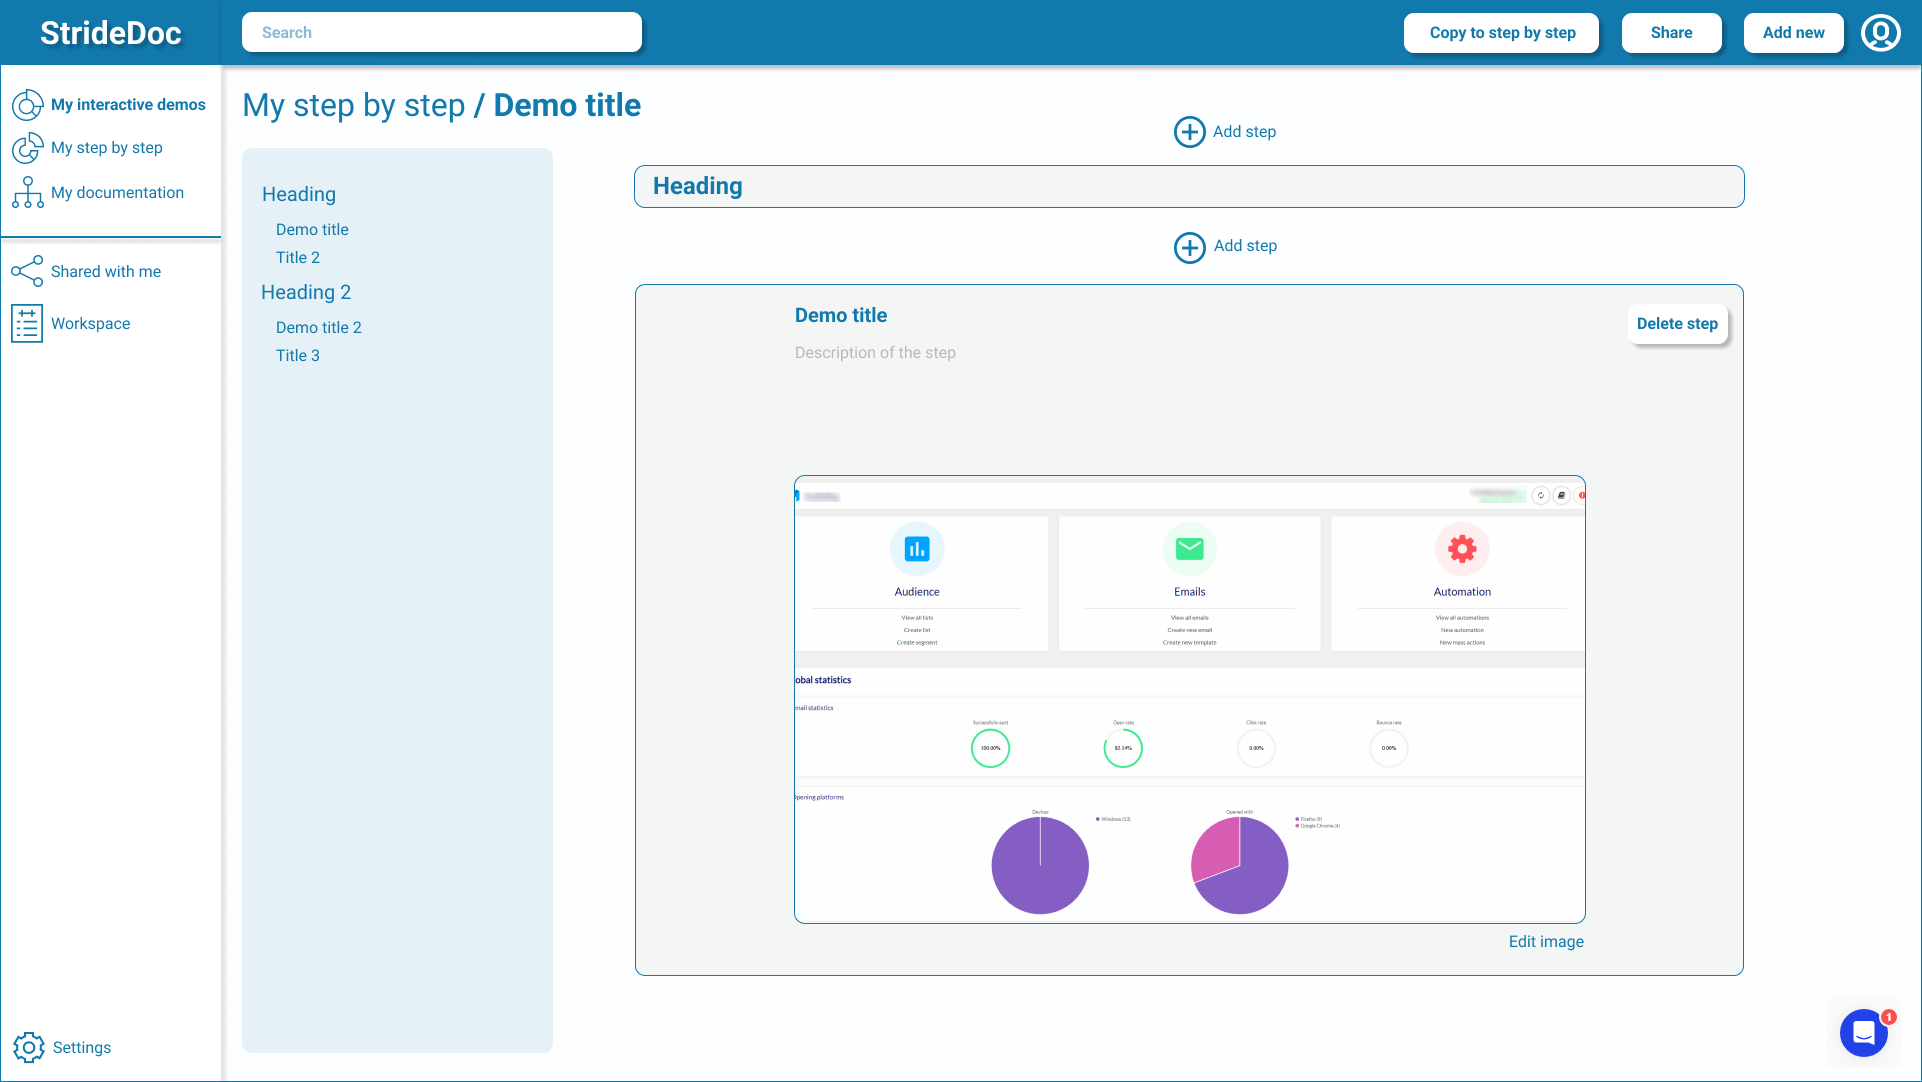Click the plus icon below Heading block
1922x1082 pixels.
[x=1189, y=247]
